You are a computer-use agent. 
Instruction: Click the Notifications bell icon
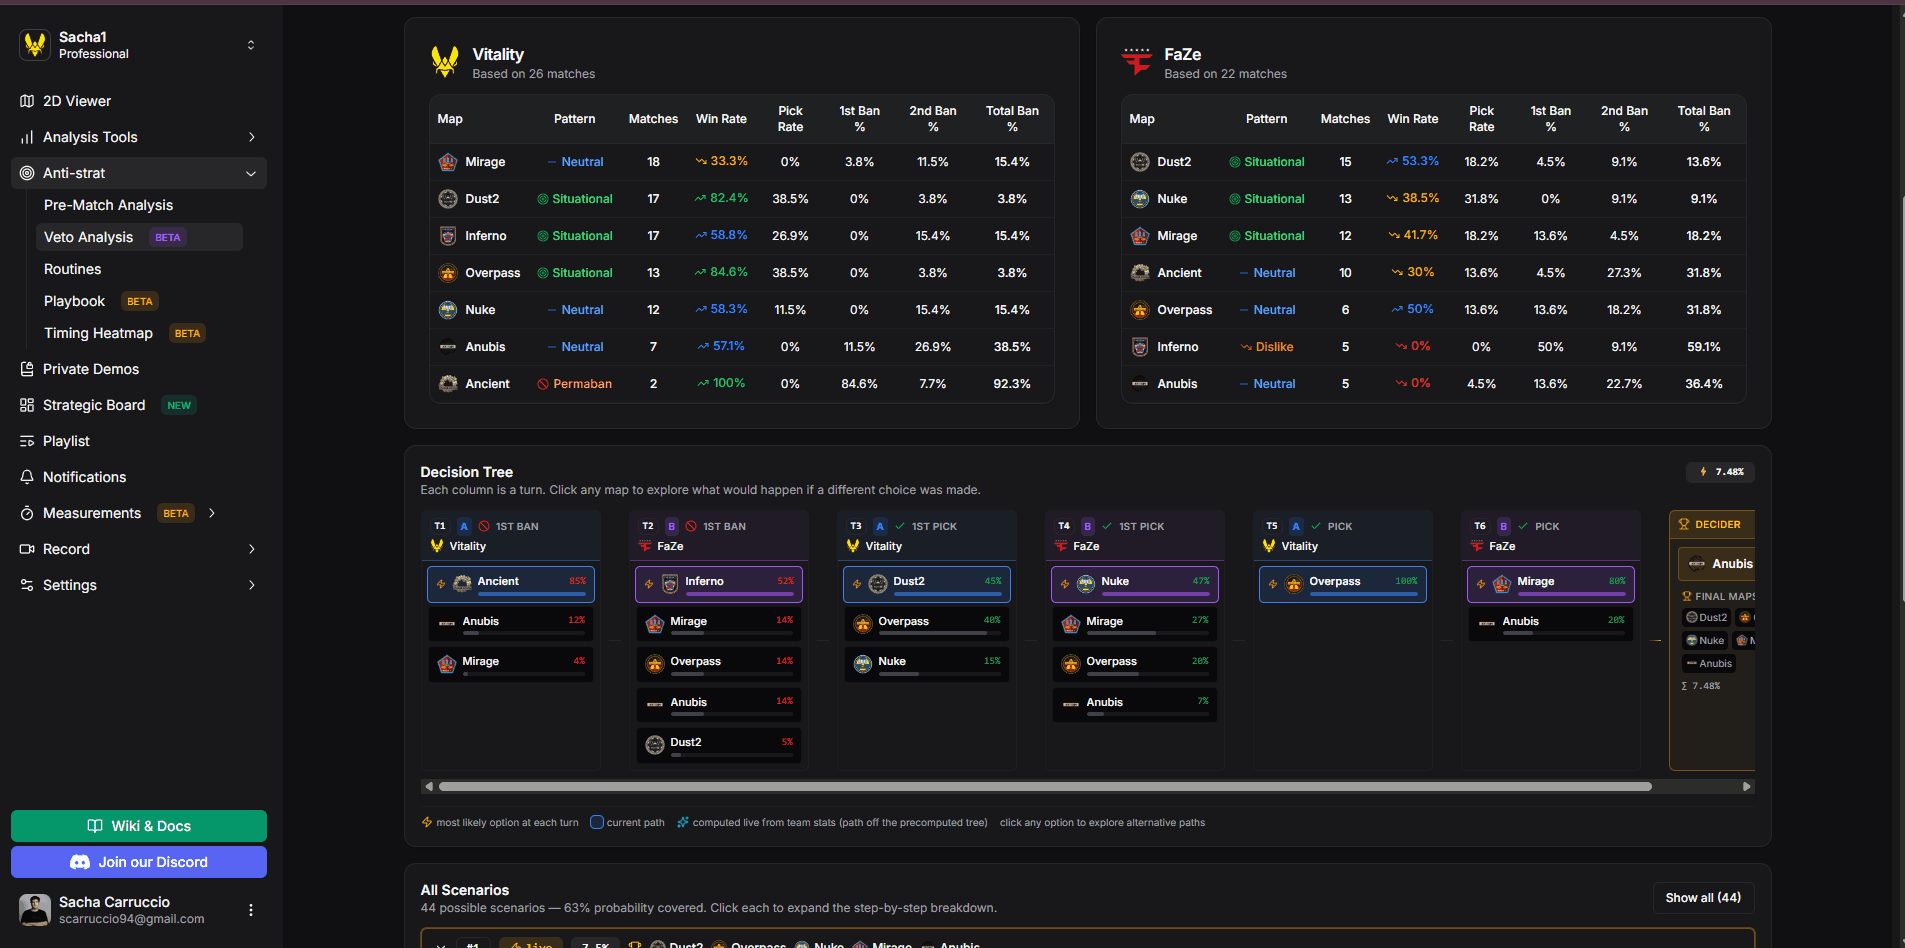point(27,477)
